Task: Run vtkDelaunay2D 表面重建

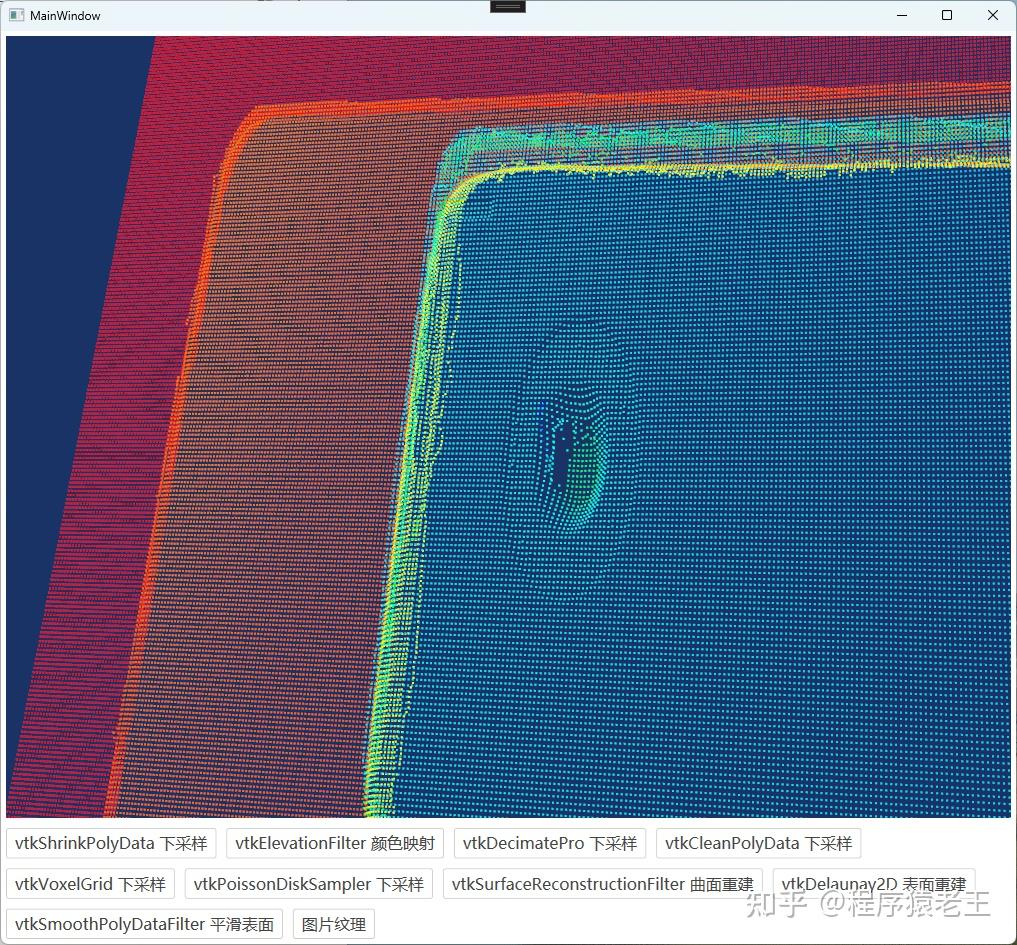Action: coord(875,883)
